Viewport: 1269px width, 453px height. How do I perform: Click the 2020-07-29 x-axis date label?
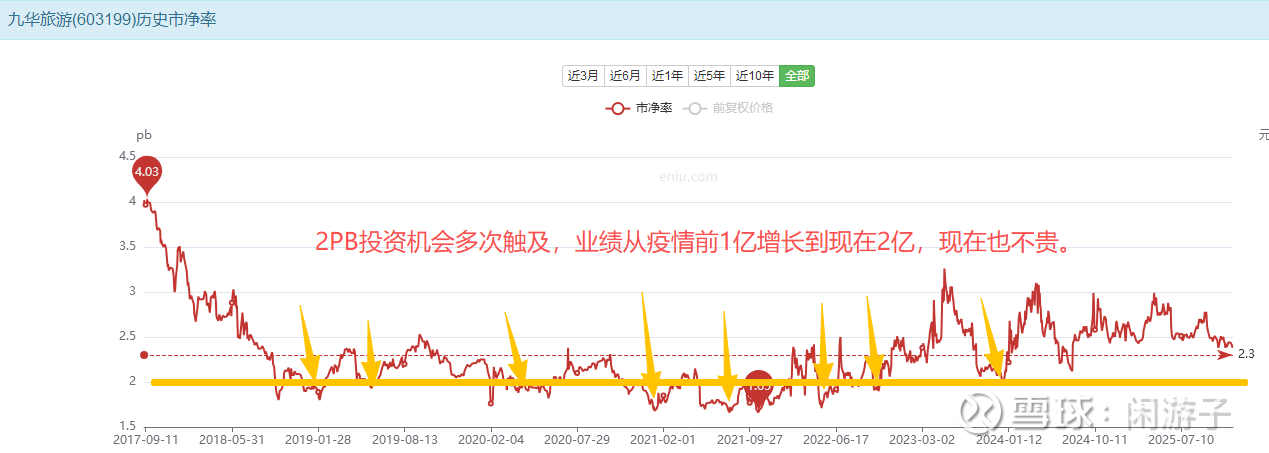pyautogui.click(x=577, y=438)
